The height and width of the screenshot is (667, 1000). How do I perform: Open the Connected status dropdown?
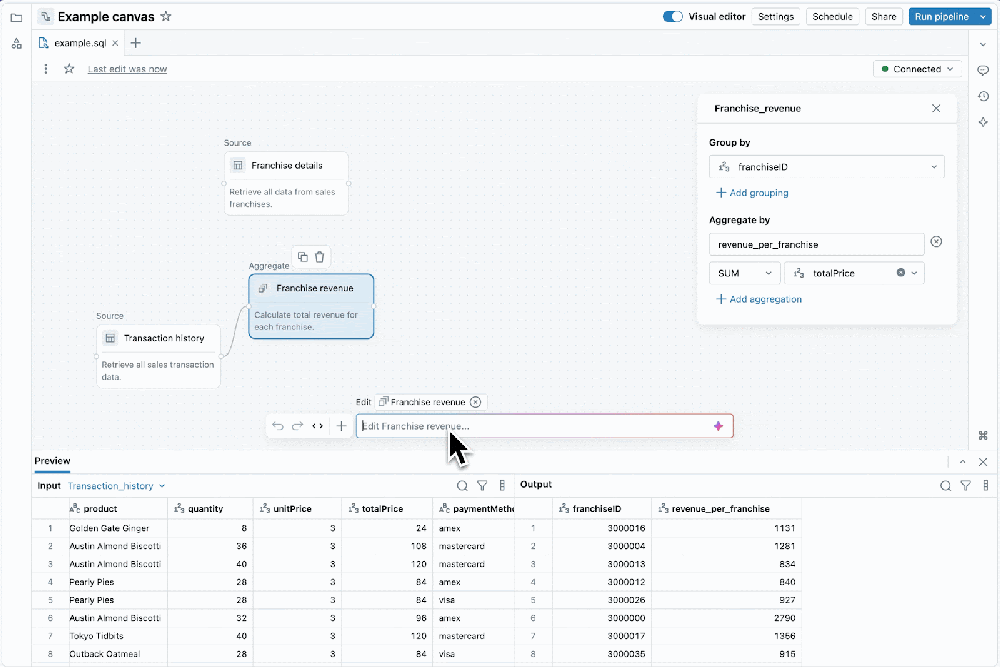916,69
